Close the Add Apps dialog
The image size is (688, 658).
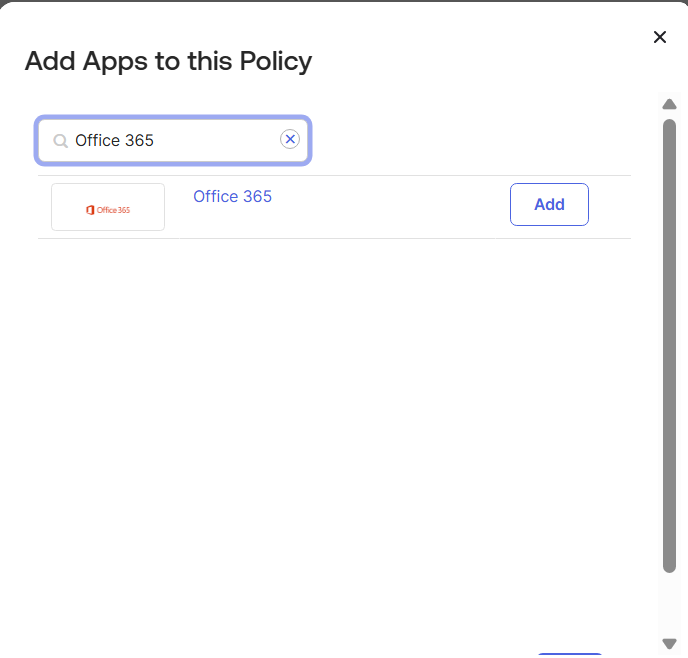coord(659,37)
